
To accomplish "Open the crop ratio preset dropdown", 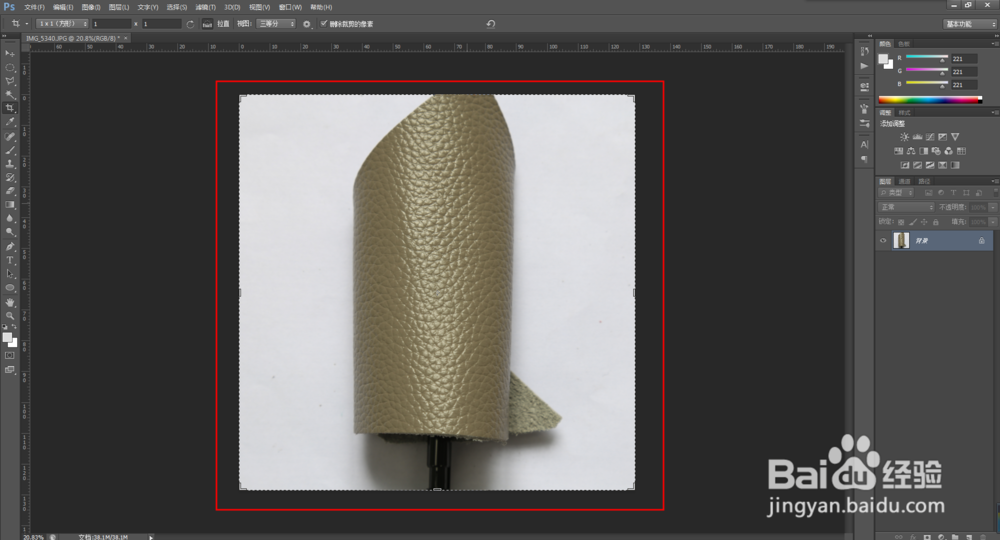I will [62, 24].
